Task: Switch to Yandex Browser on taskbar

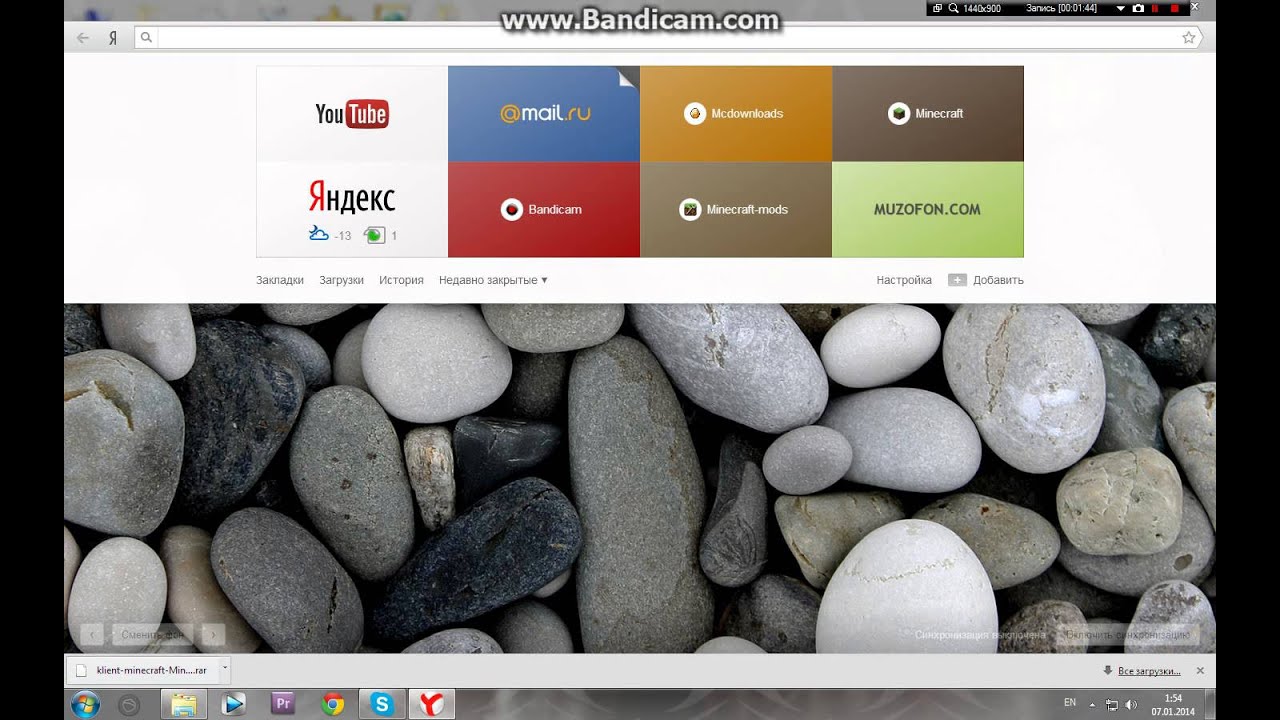Action: pyautogui.click(x=432, y=704)
